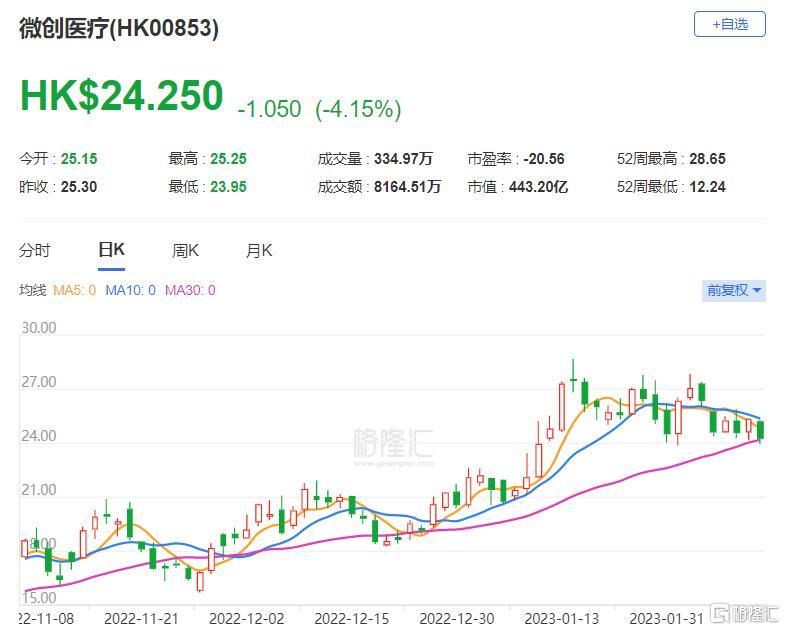Click the 2022-11-21 date axis label
Image resolution: width=785 pixels, height=630 pixels.
tap(141, 618)
